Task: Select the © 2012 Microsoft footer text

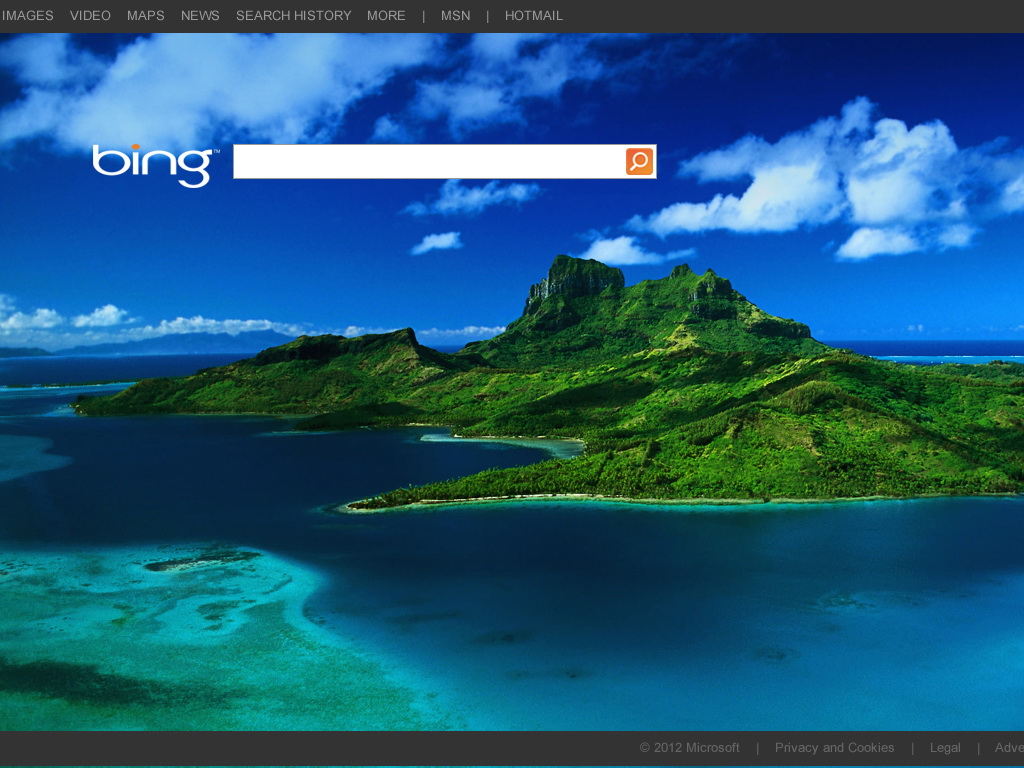Action: (690, 748)
